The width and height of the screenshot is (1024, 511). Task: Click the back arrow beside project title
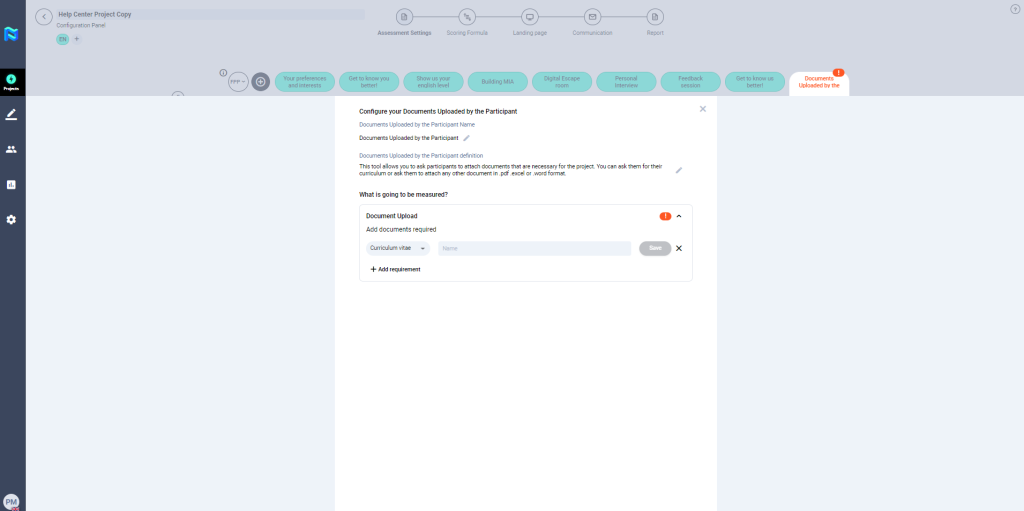point(44,17)
